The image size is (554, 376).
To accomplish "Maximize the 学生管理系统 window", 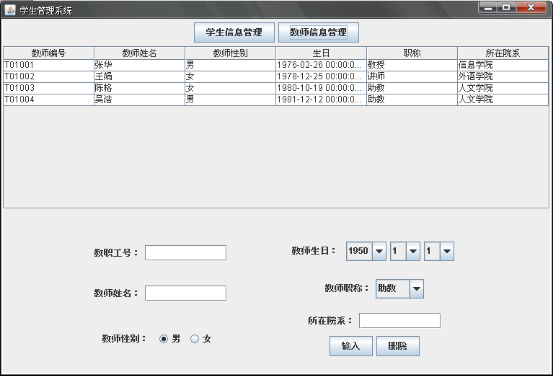I will click(507, 7).
